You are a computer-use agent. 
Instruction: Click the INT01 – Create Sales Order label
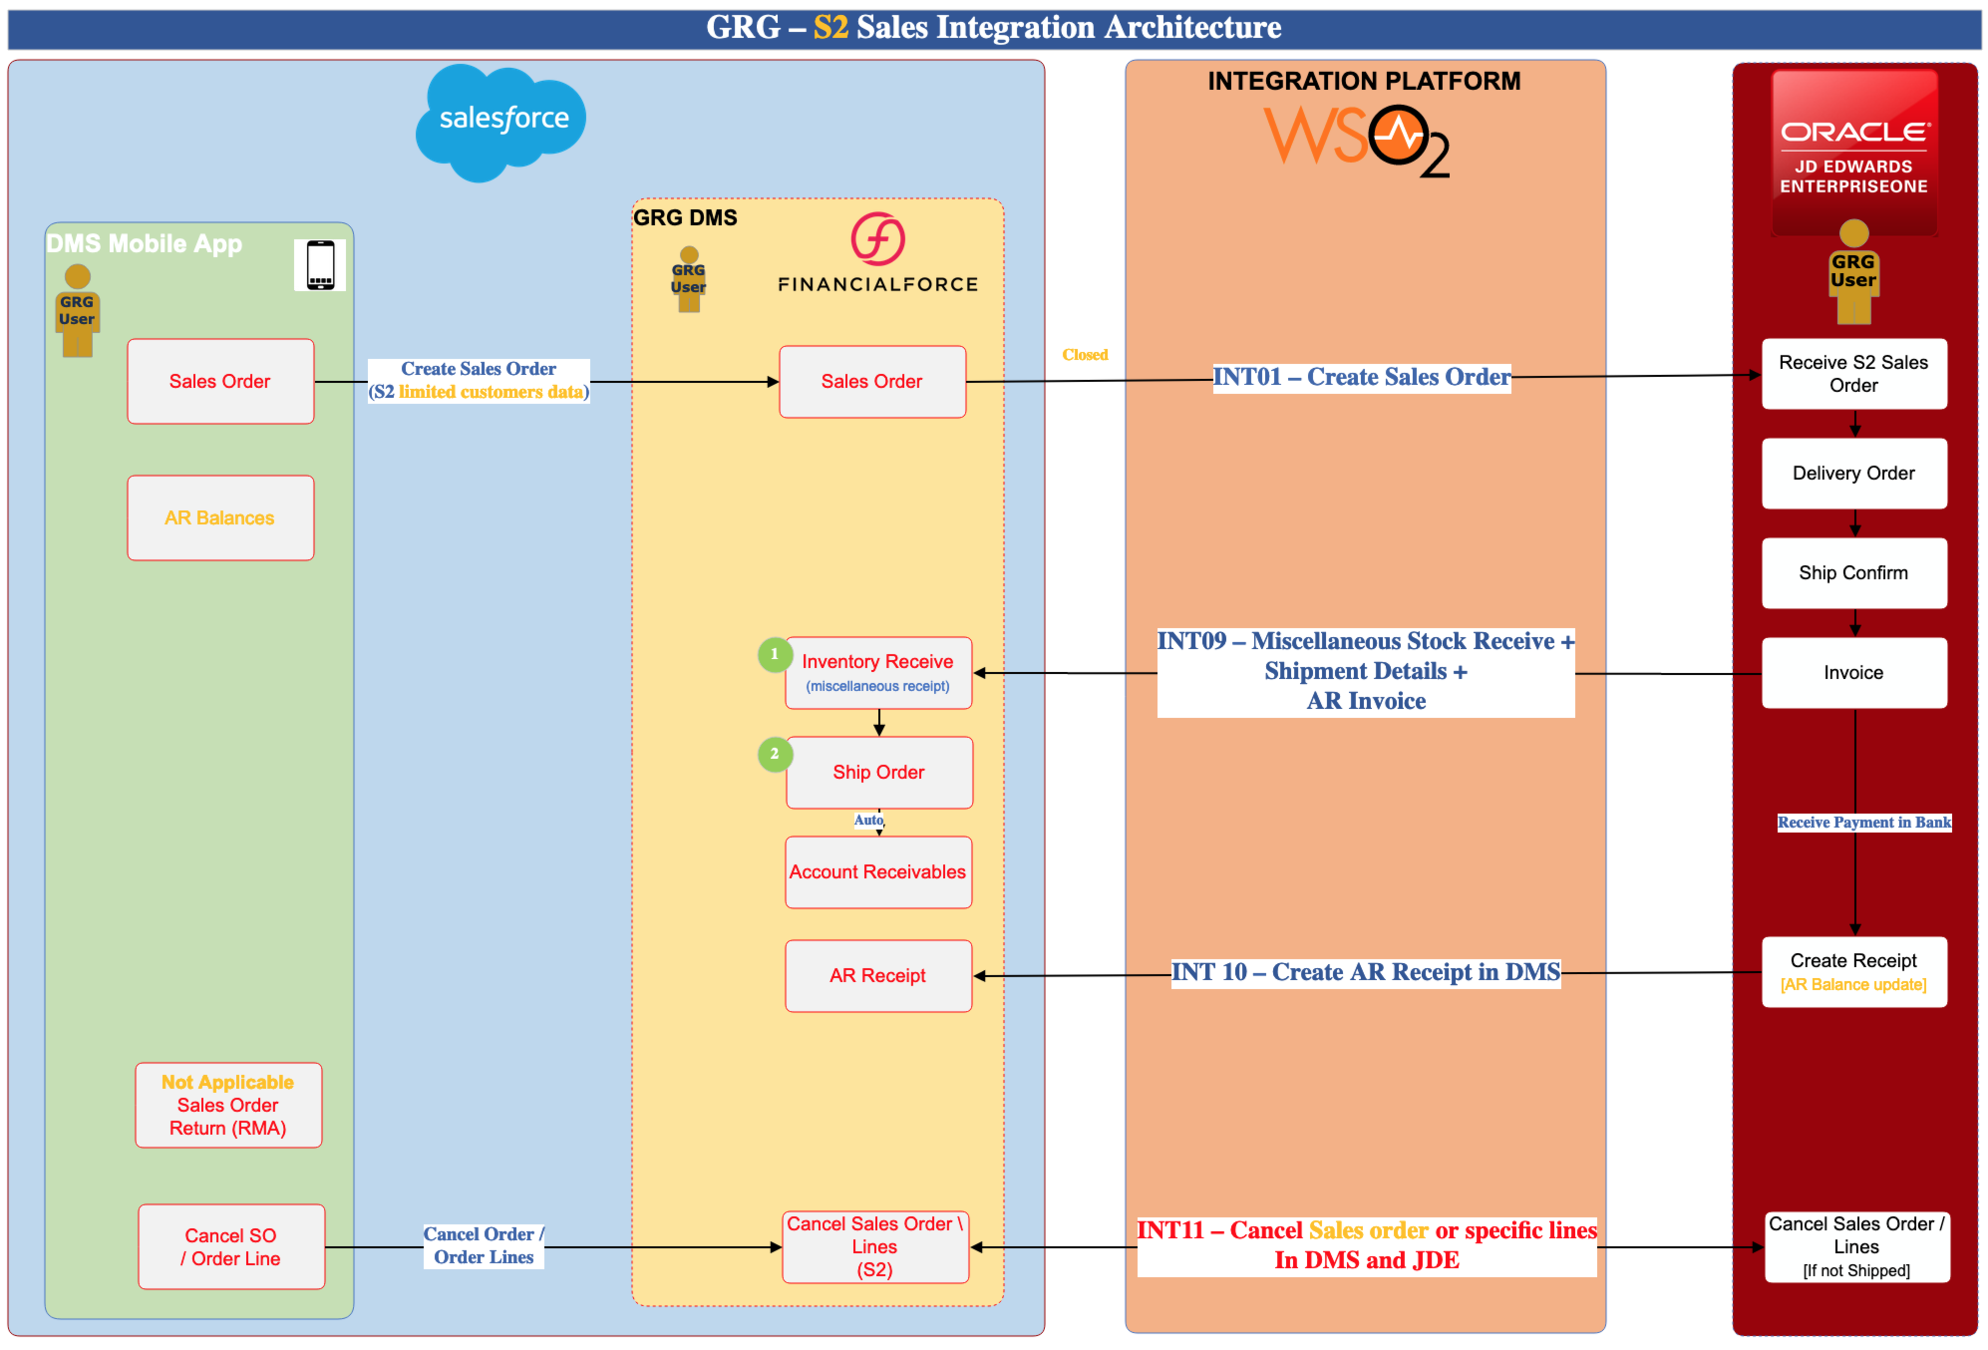coord(1361,377)
